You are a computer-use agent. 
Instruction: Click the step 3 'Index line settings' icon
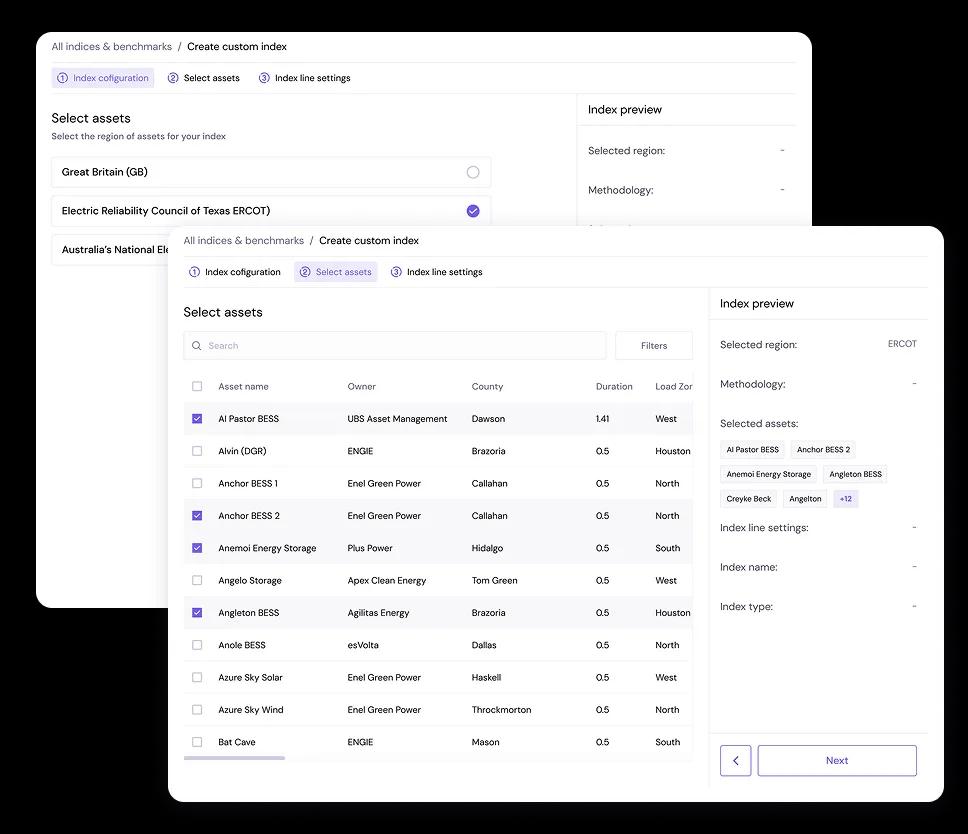[394, 271]
